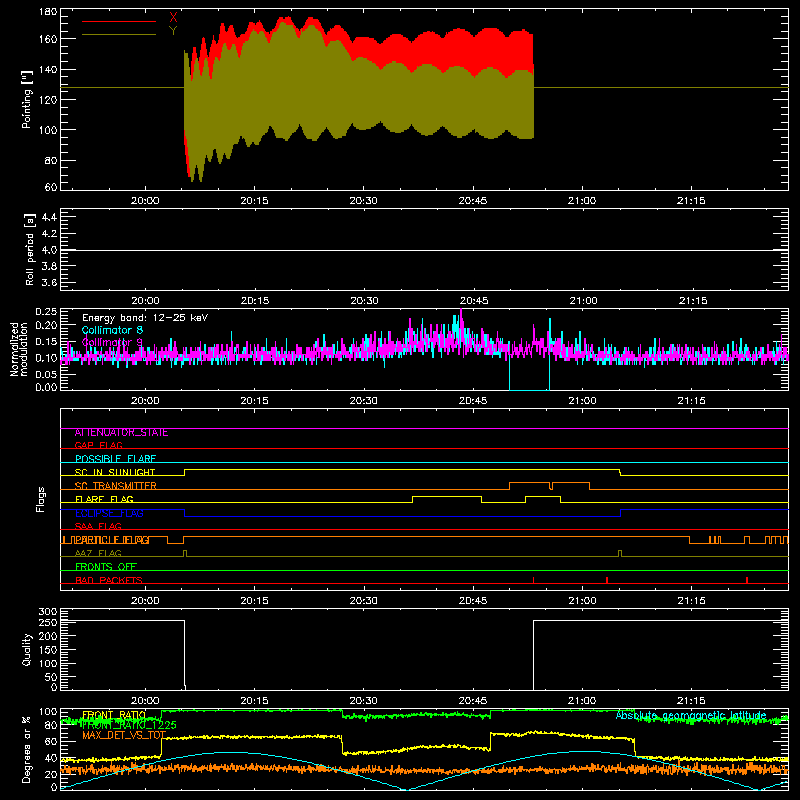
Task: Click the 0.15 tick on modulation axis
Action: [46, 342]
